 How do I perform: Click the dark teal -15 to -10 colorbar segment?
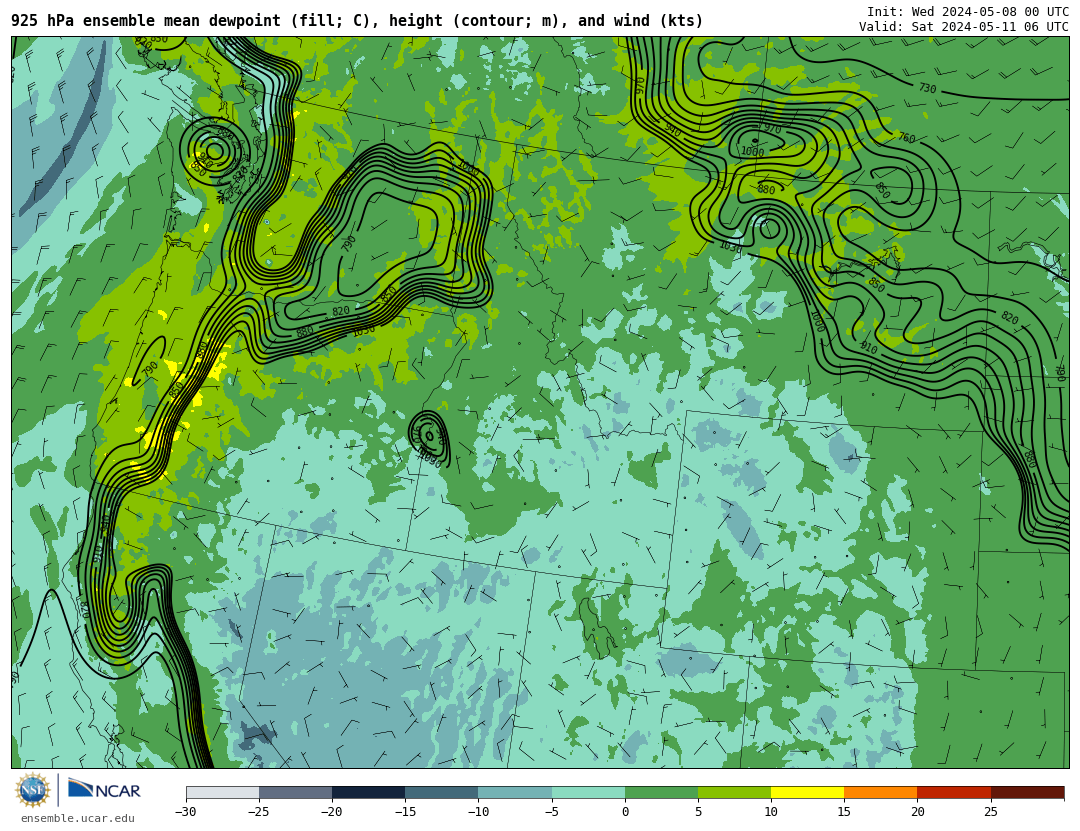(x=442, y=792)
